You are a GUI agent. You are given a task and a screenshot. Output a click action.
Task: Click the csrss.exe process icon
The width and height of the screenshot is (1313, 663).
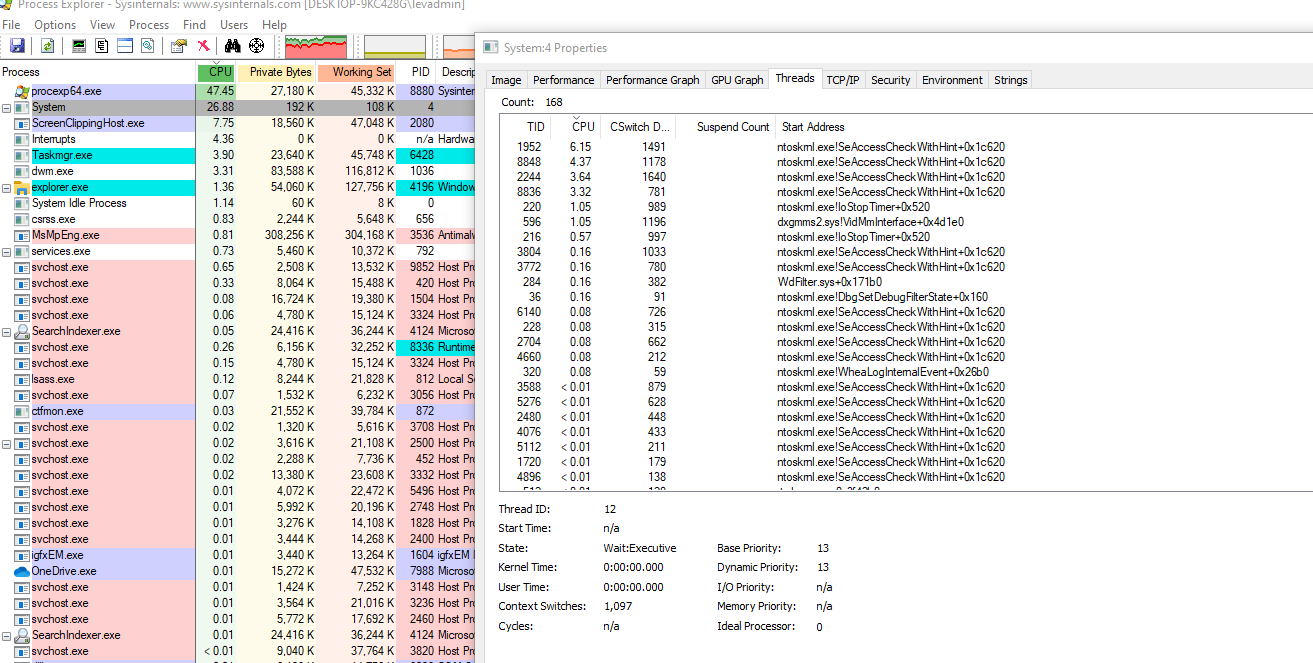pos(22,219)
